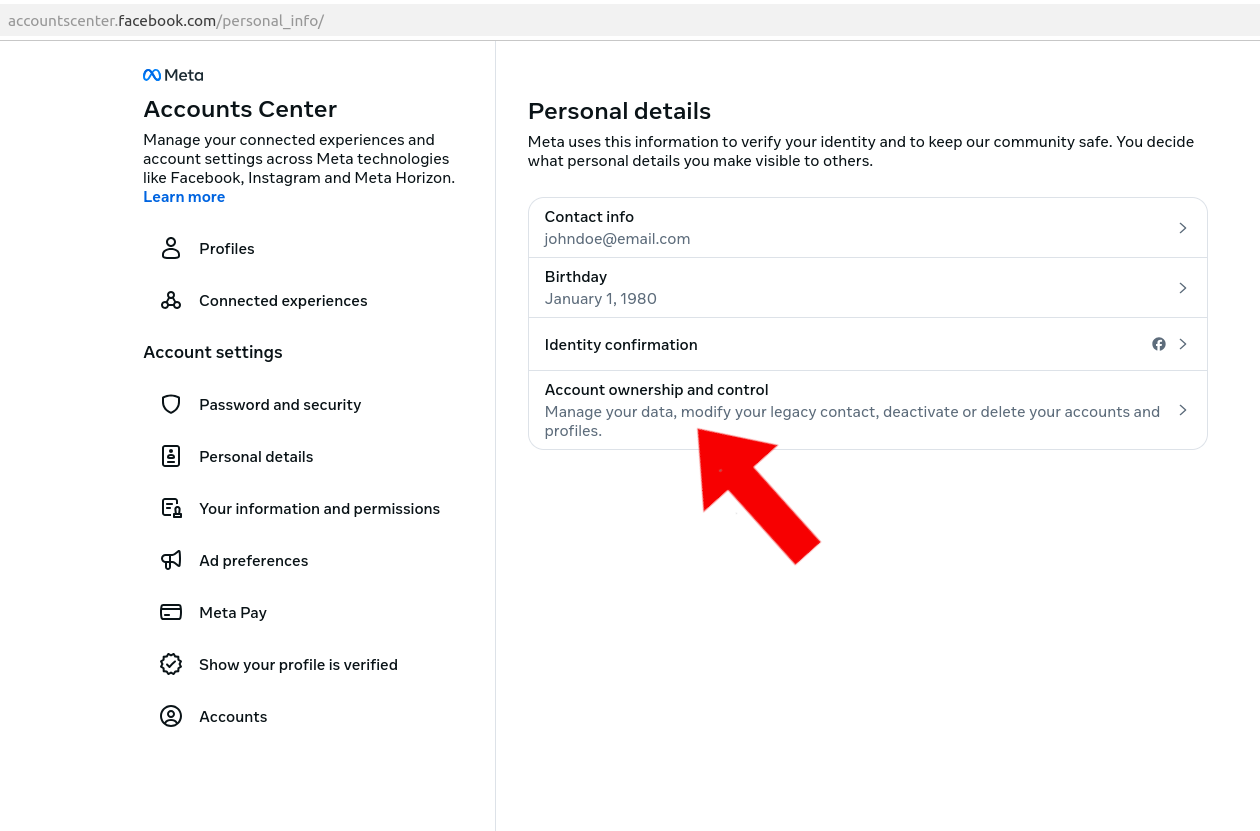Image resolution: width=1260 pixels, height=831 pixels.
Task: Click the Meta logo
Action: coord(173,75)
